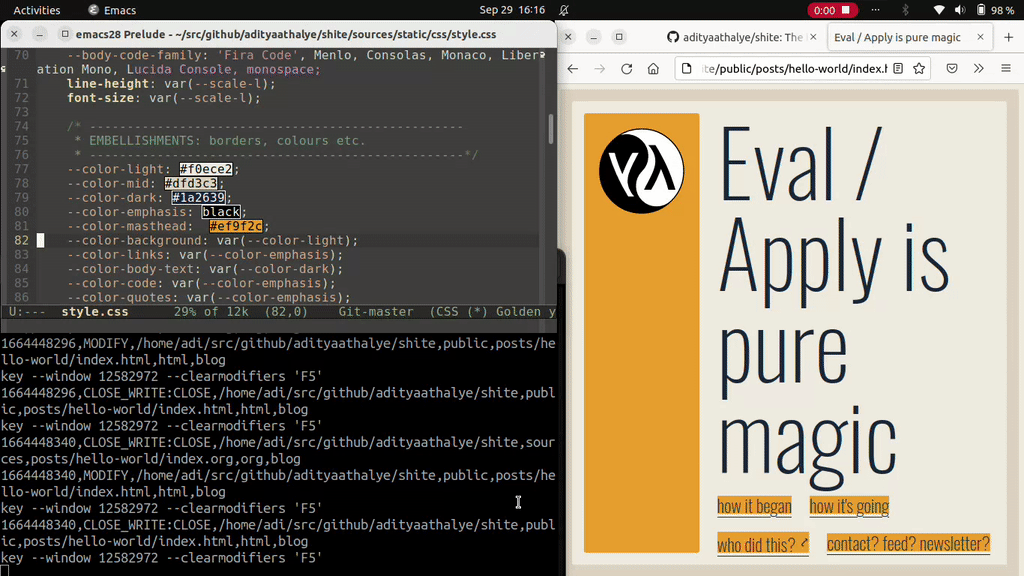
Task: Click page file icon in address bar
Action: 686,69
